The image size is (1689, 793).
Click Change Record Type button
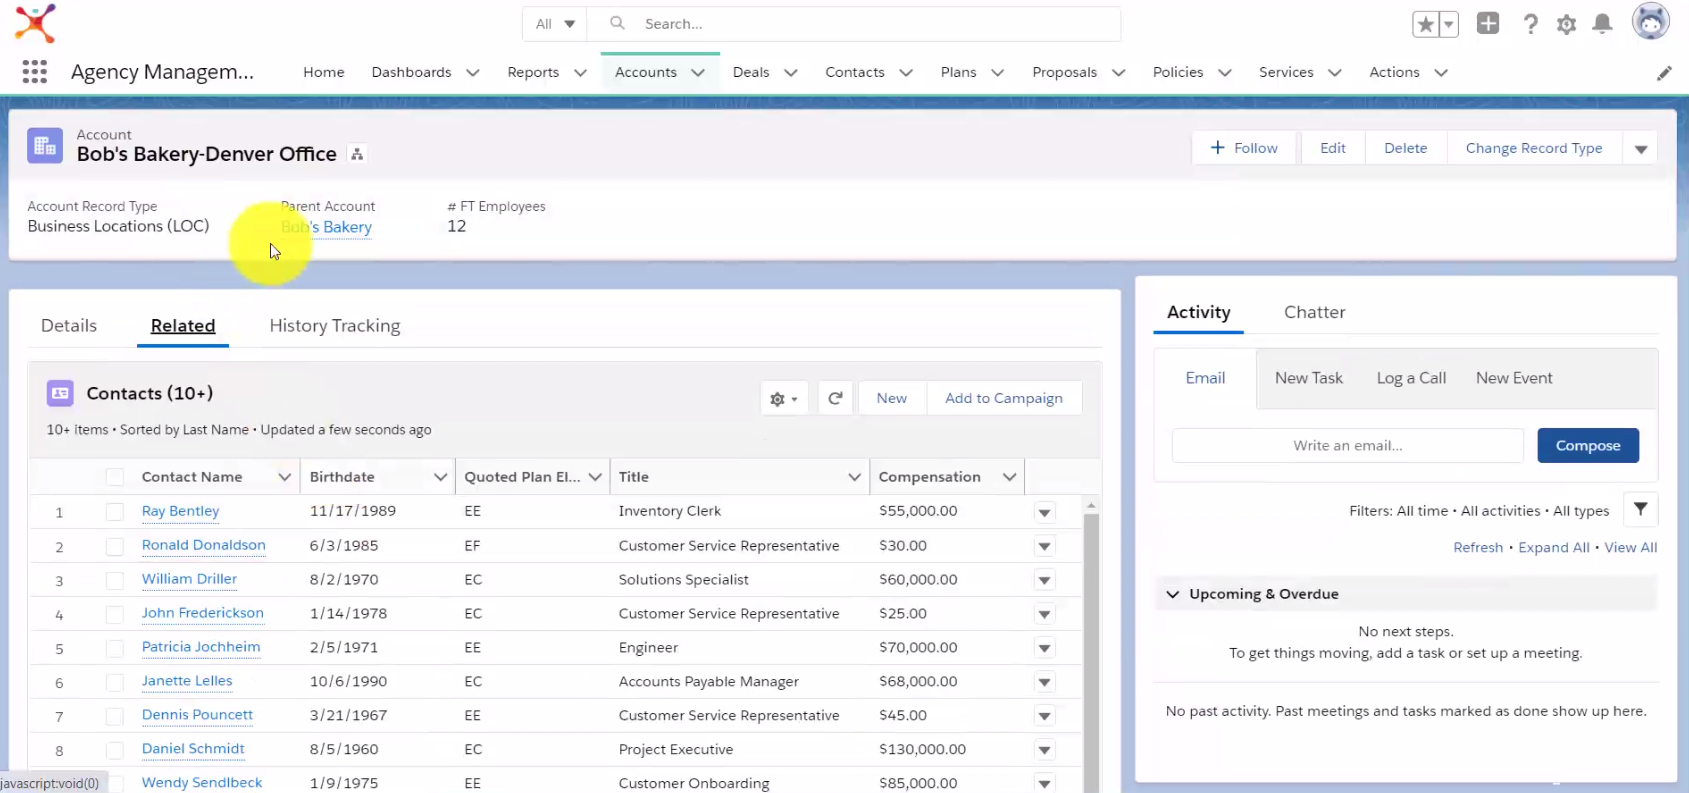[x=1534, y=148]
